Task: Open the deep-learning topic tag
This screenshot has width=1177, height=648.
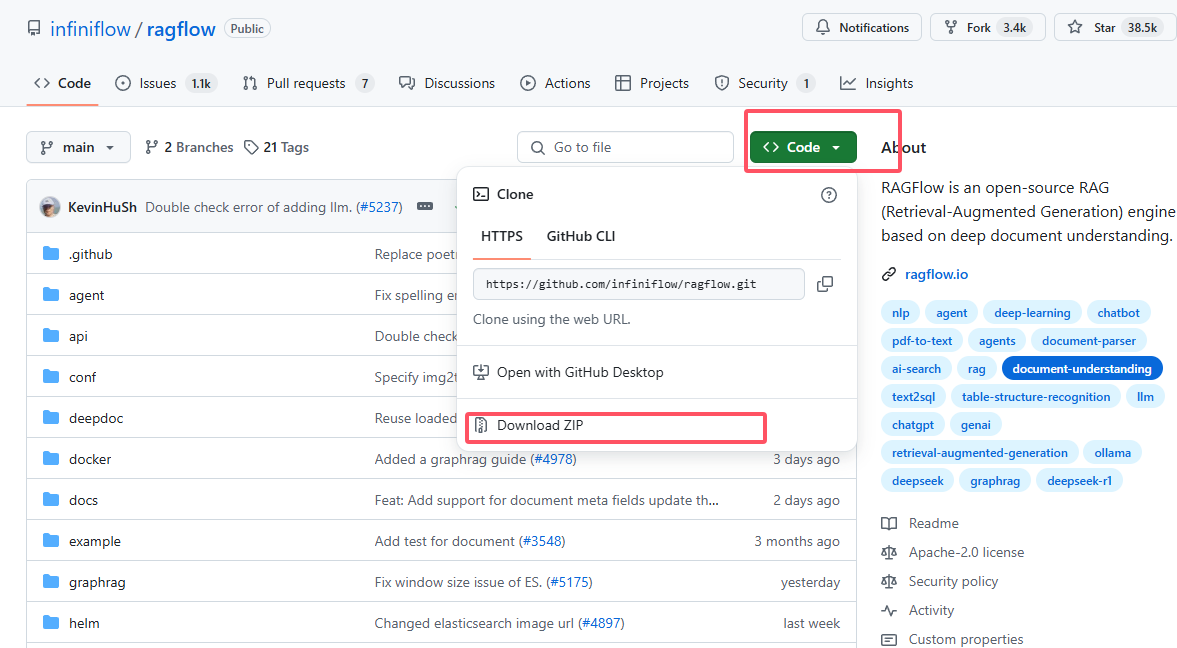Action: point(1032,313)
